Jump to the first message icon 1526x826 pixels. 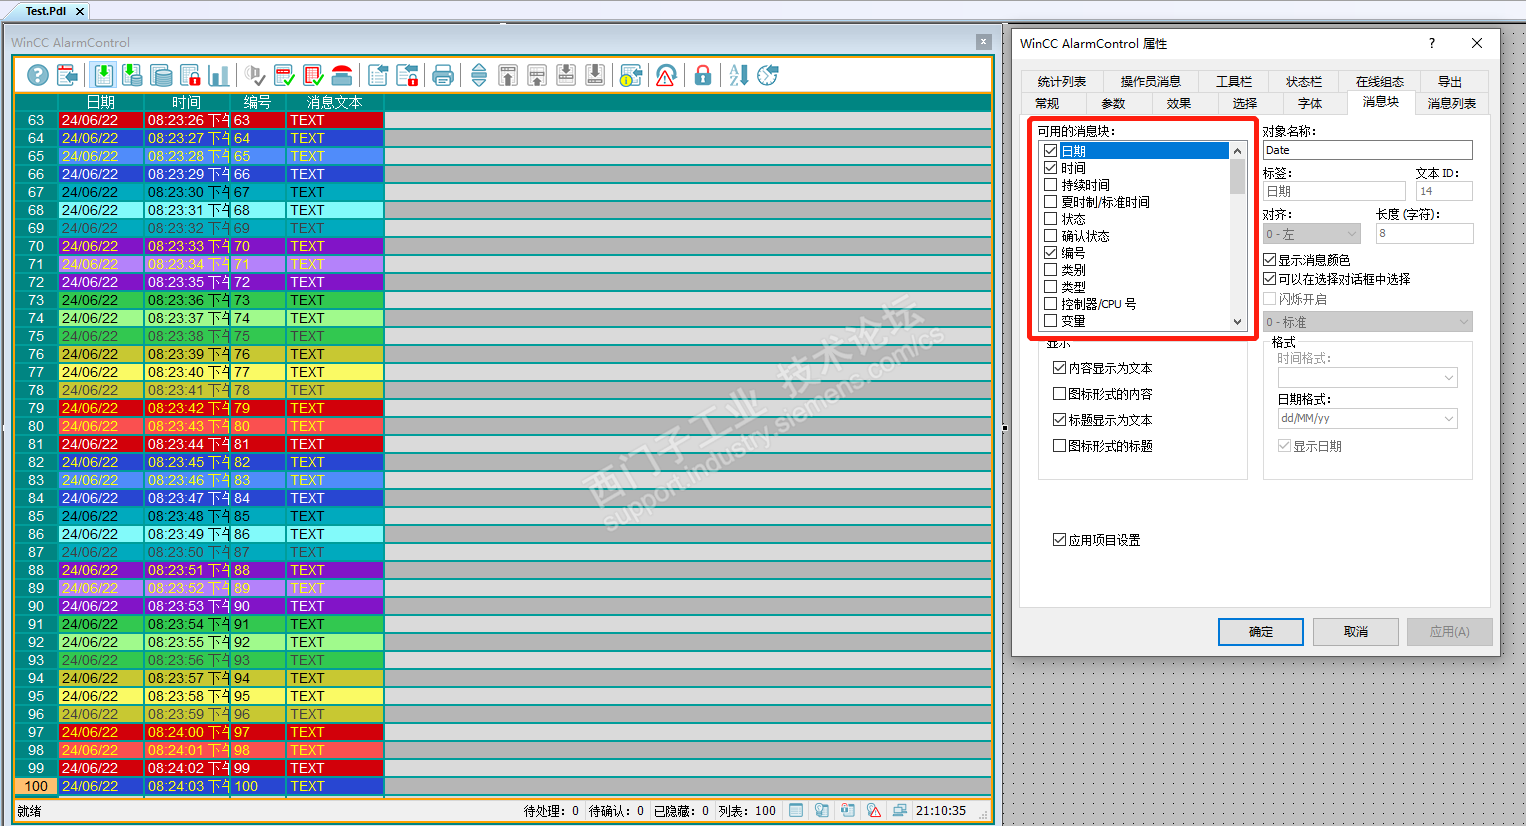point(508,75)
